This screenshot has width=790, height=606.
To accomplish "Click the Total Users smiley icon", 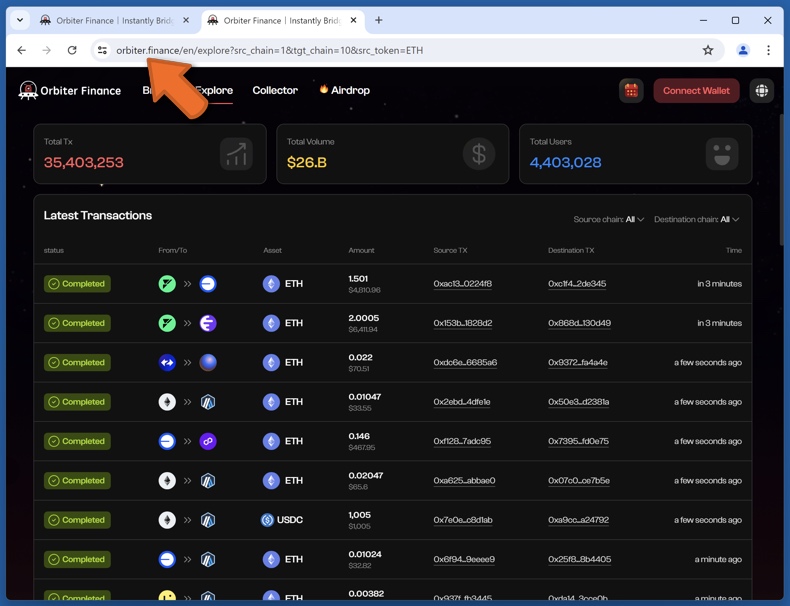I will 721,154.
